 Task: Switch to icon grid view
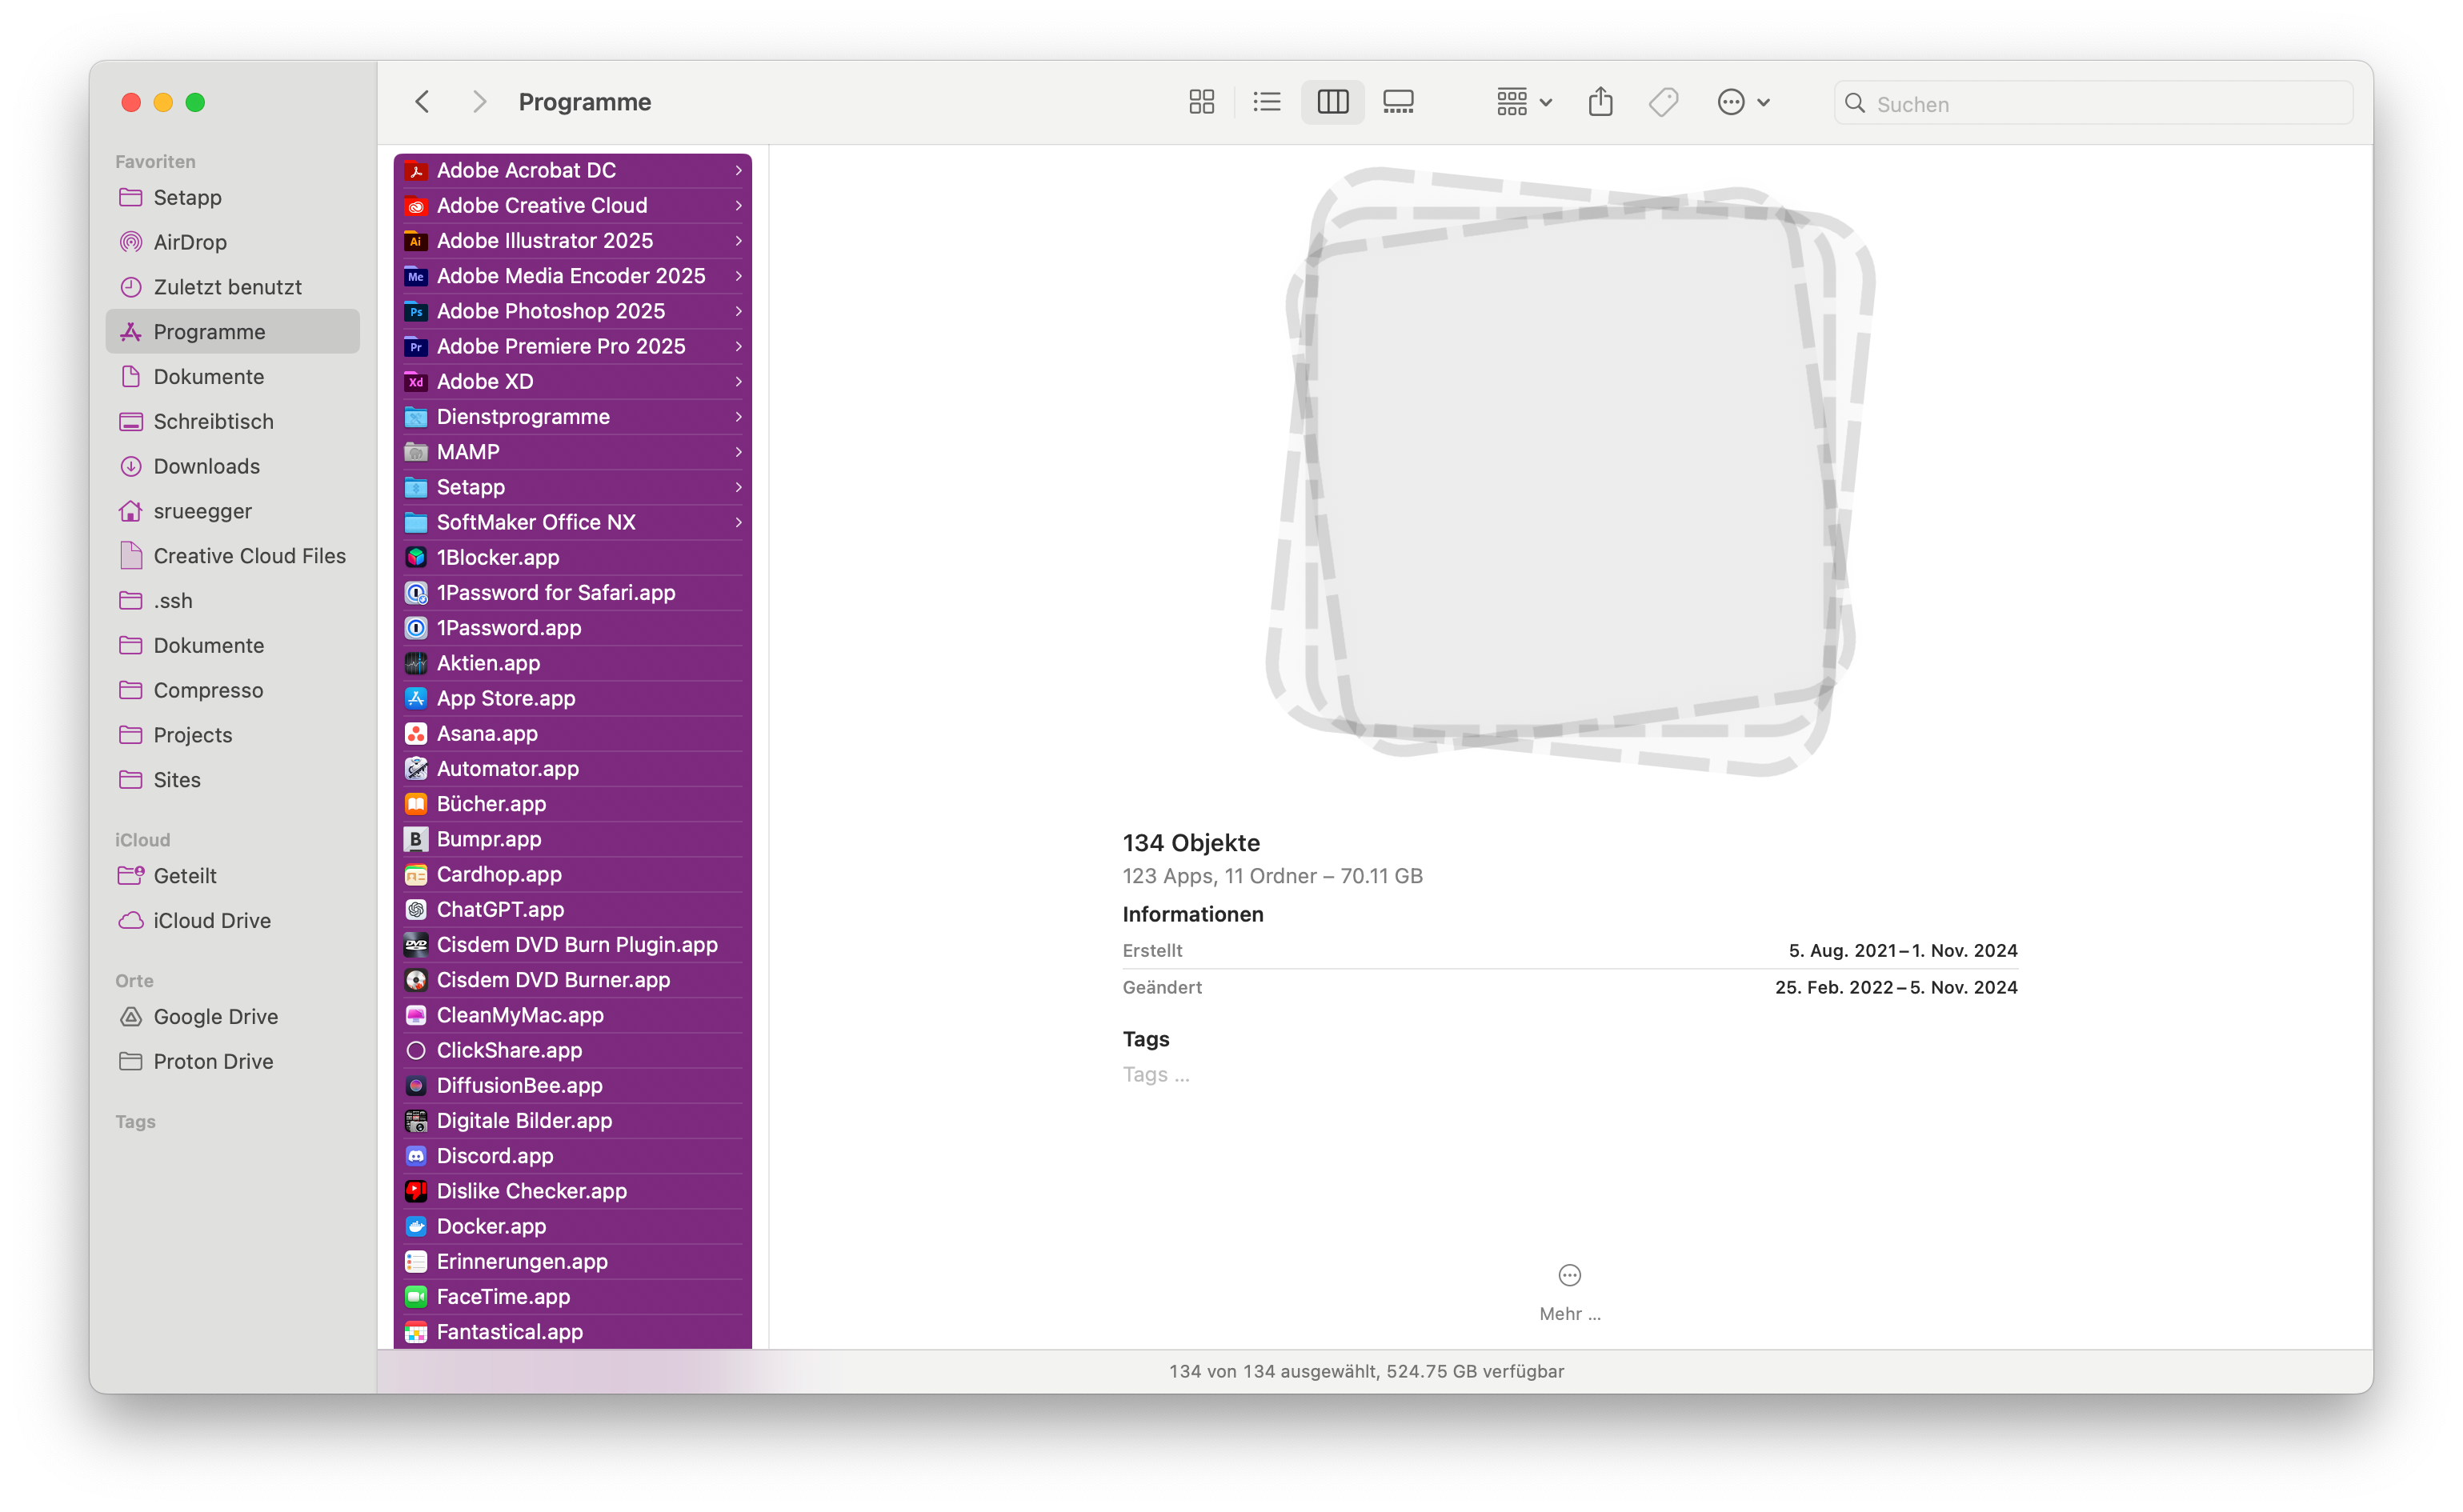click(x=1201, y=102)
